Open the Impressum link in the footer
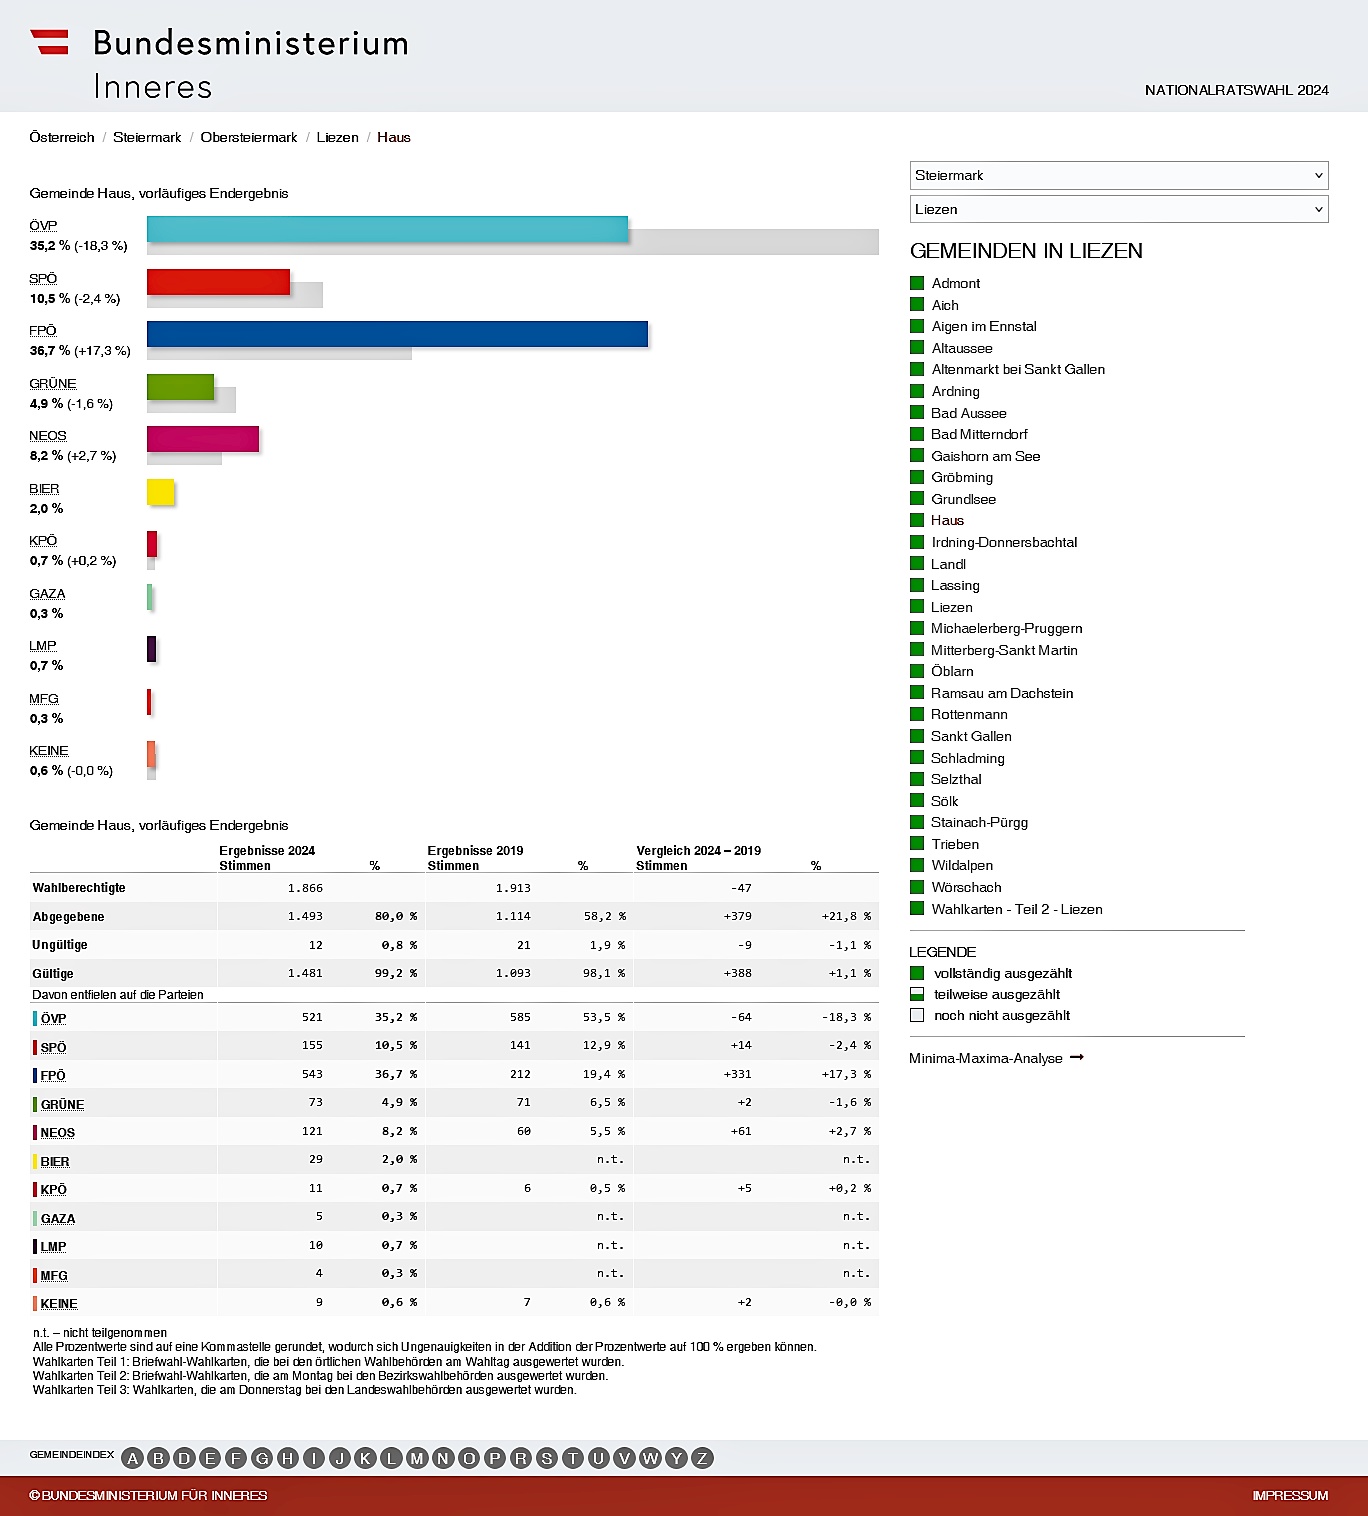The width and height of the screenshot is (1368, 1516). coord(1290,1495)
